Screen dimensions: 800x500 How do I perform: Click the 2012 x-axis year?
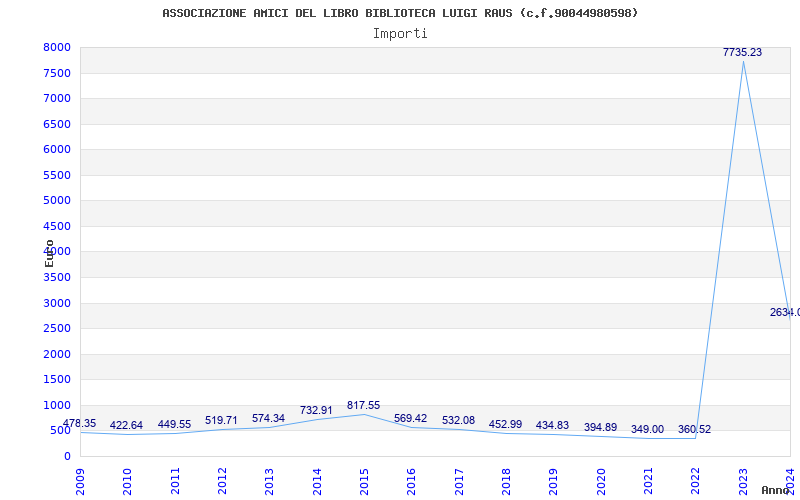(x=222, y=482)
